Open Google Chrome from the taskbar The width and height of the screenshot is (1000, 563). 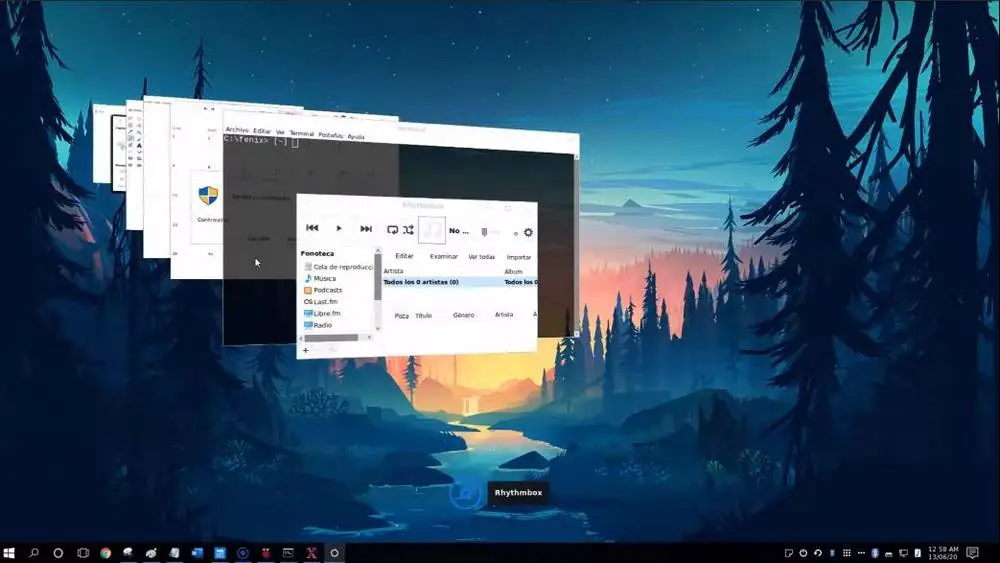coord(105,553)
